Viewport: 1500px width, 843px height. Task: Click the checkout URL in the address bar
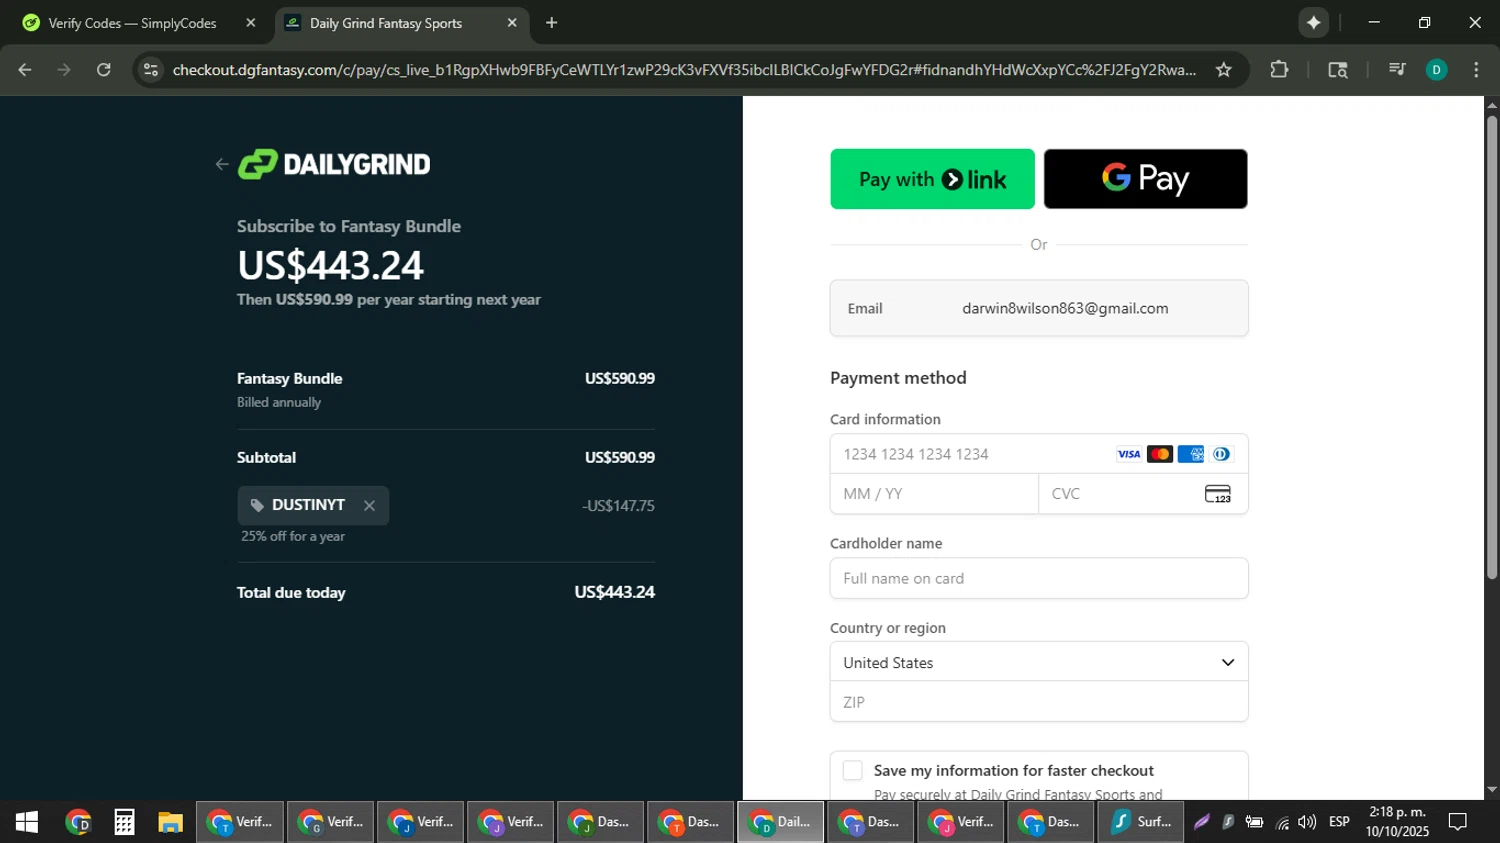point(684,69)
